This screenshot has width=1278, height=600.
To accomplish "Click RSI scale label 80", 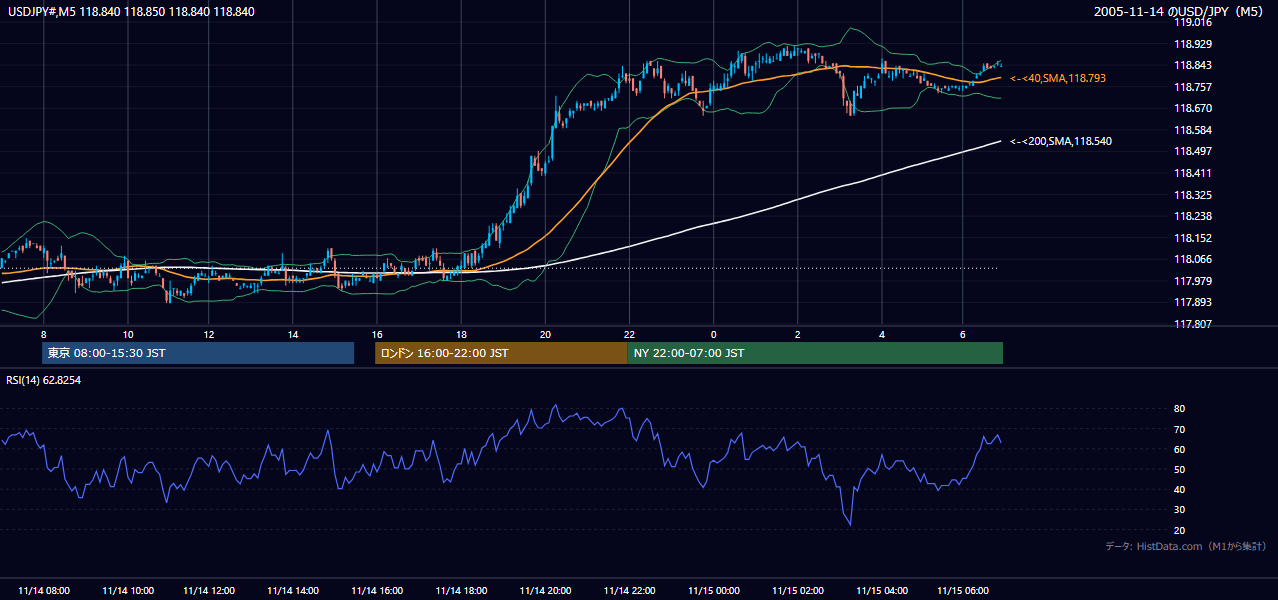I will (1179, 409).
